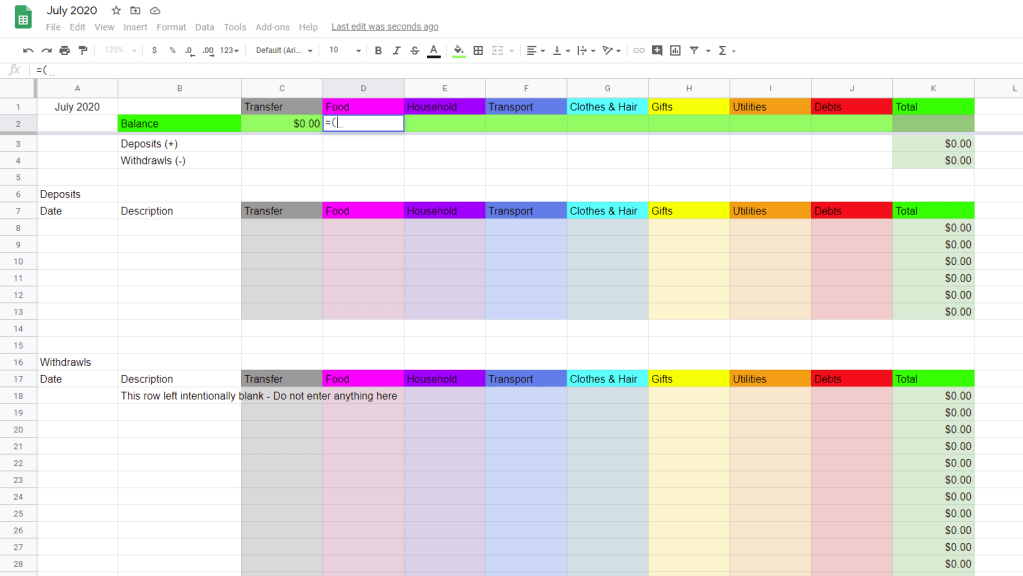Toggle italic formatting
Screen dimensions: 1023x576
(x=396, y=50)
